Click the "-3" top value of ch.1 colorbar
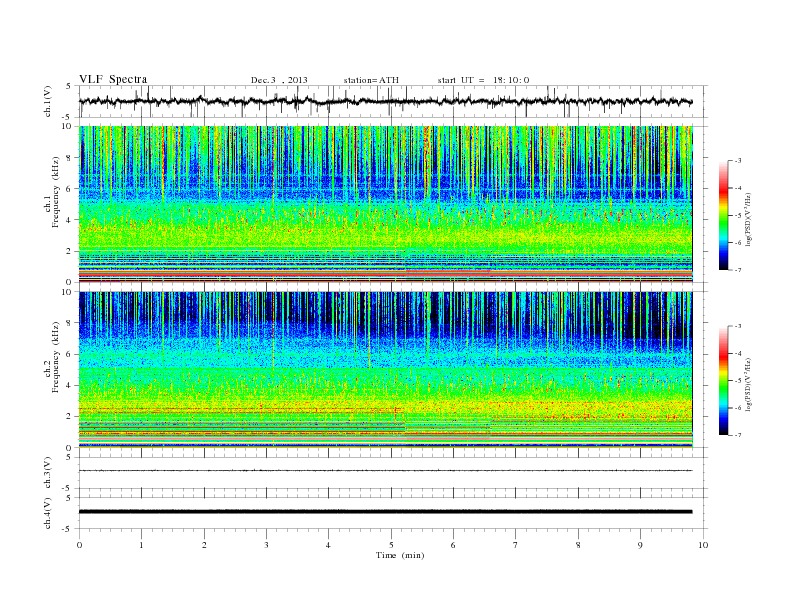Screen dimensions: 792x612 pyautogui.click(x=737, y=161)
